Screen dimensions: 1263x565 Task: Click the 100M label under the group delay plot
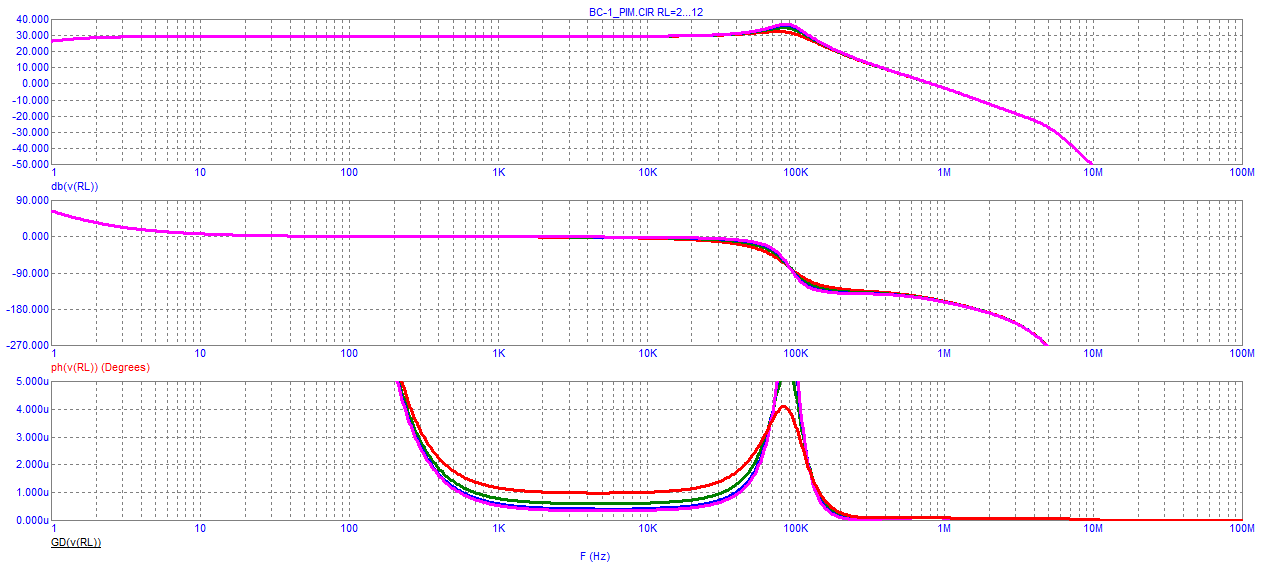(x=1241, y=529)
